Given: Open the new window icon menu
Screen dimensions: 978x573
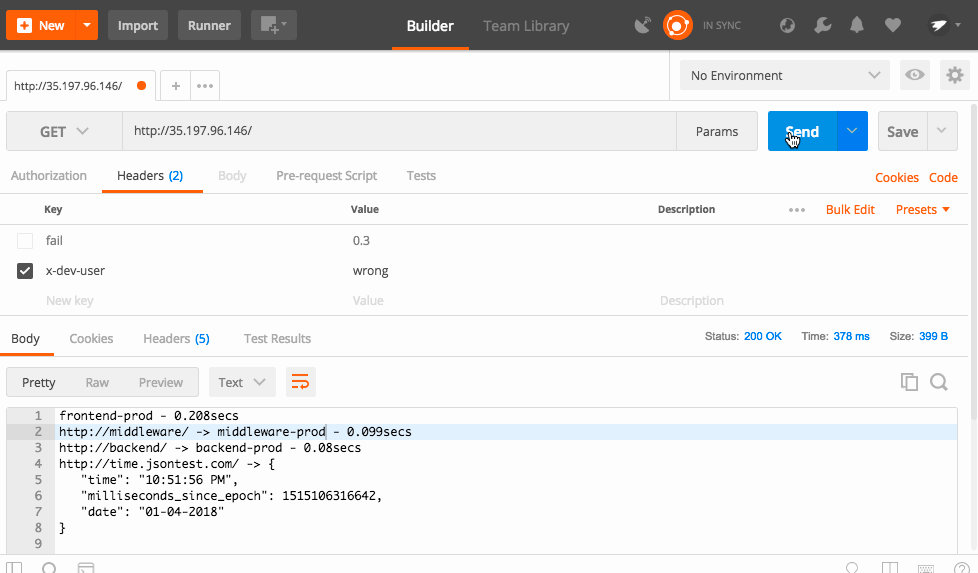Looking at the screenshot, I should point(274,26).
